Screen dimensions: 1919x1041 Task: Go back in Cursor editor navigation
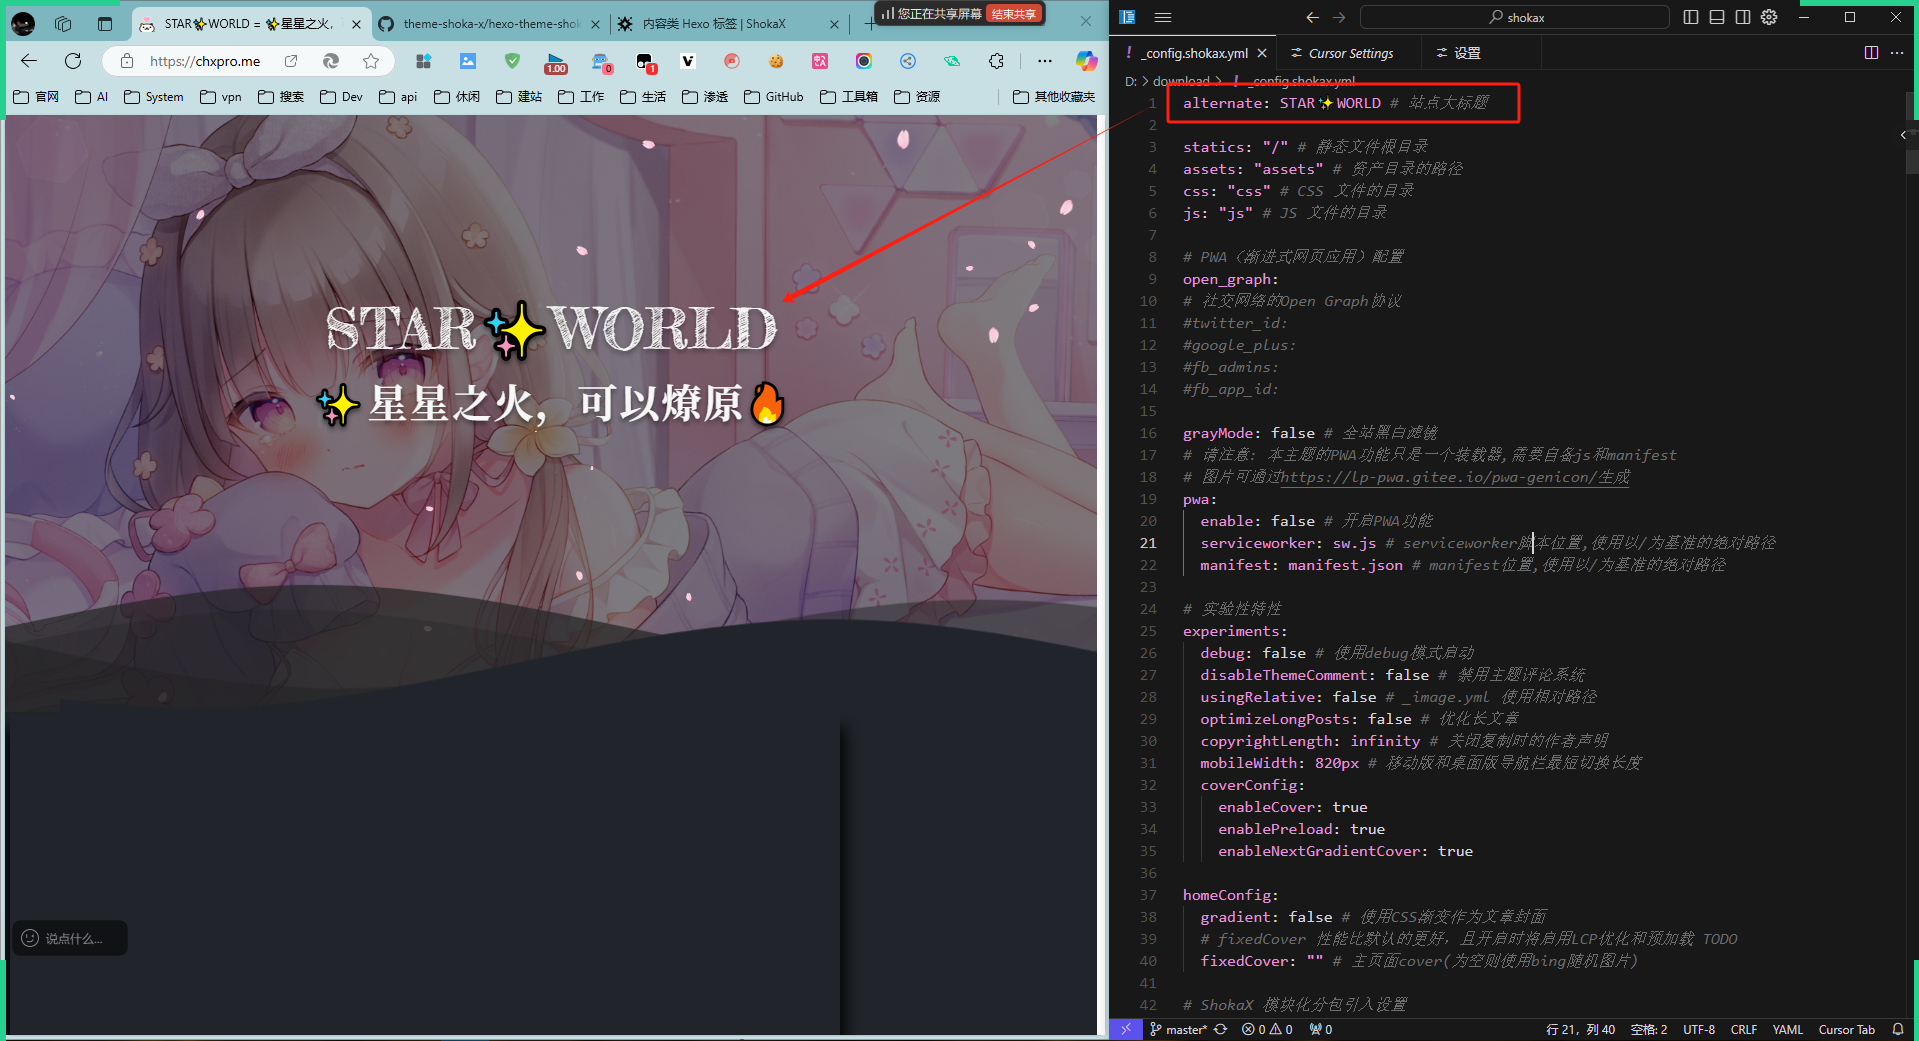pyautogui.click(x=1313, y=17)
